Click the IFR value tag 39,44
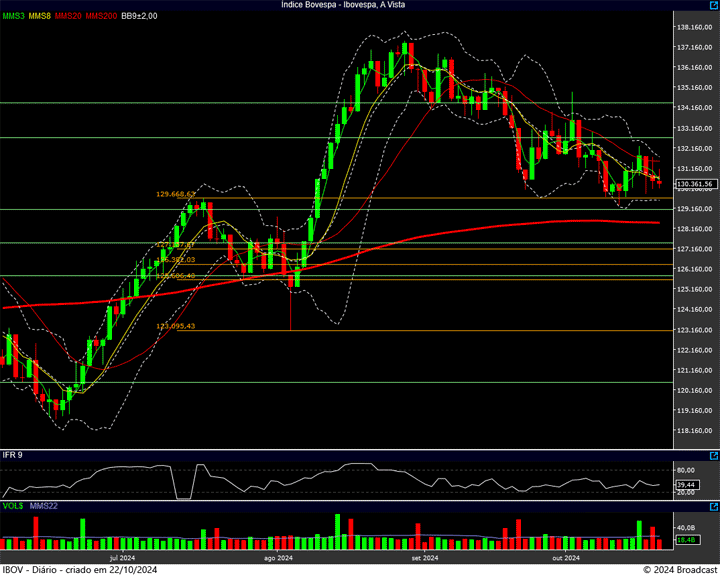 686,484
